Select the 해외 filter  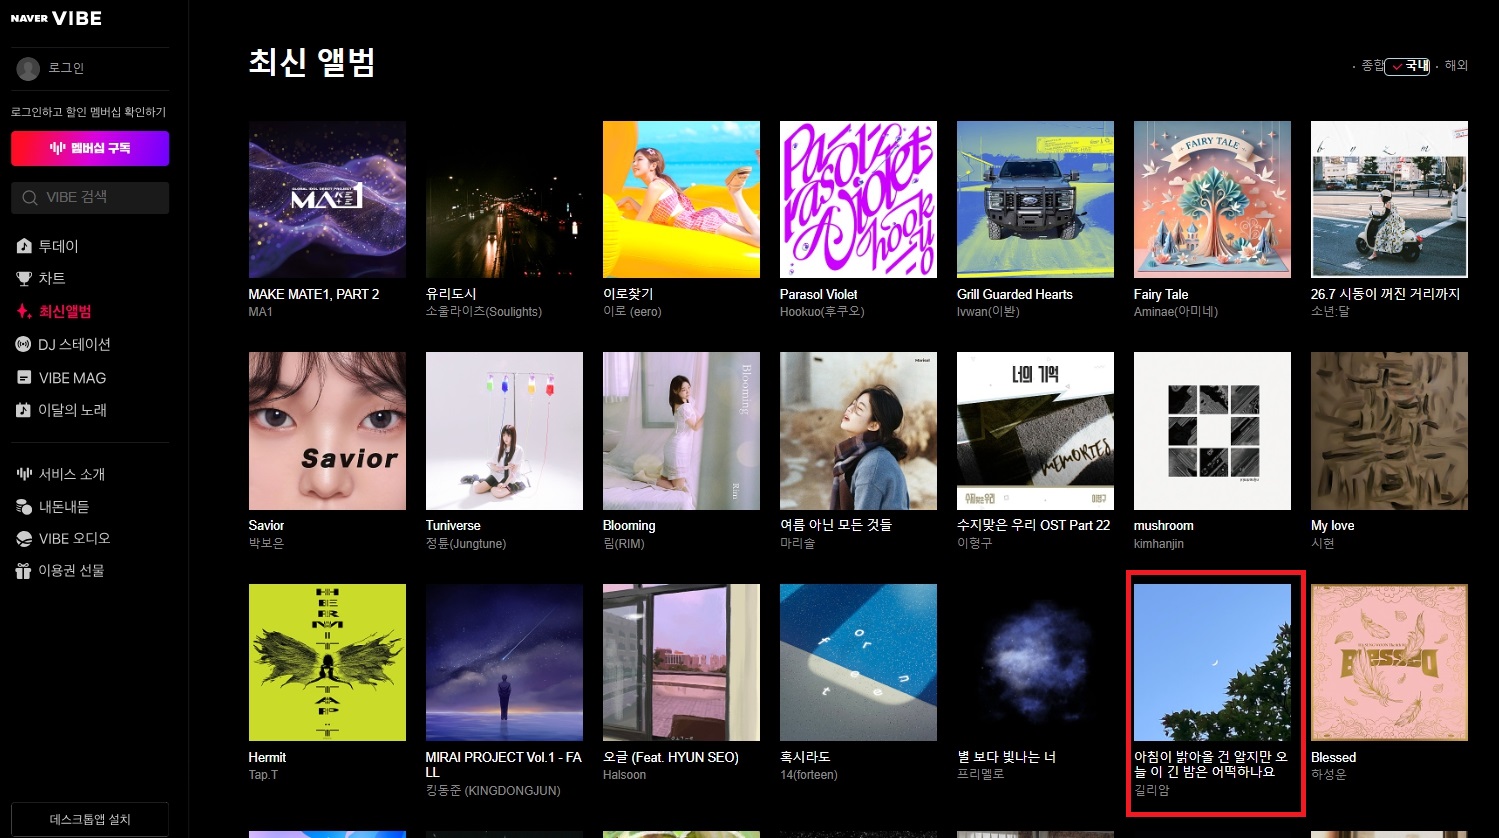[x=1456, y=65]
